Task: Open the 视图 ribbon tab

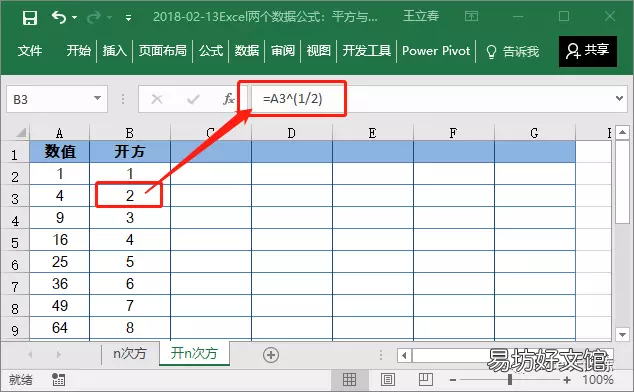Action: click(319, 51)
